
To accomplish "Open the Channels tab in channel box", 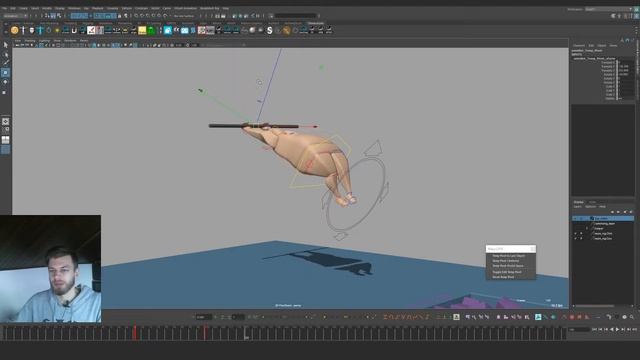I will [x=579, y=46].
